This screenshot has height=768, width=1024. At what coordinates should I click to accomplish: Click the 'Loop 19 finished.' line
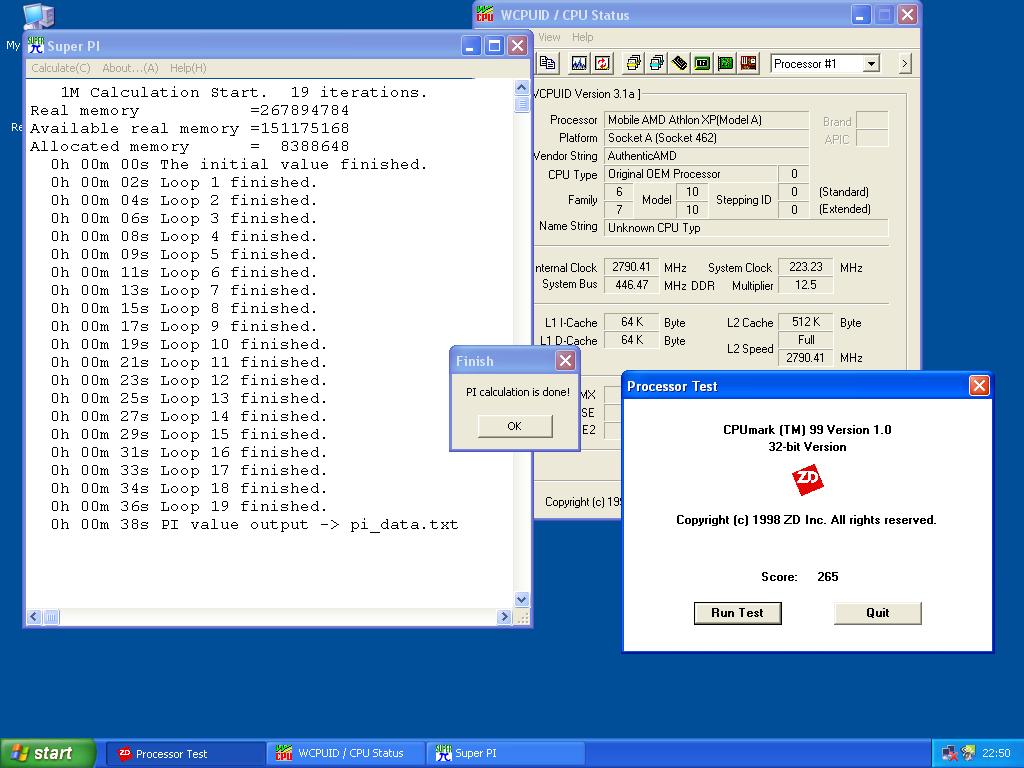189,506
